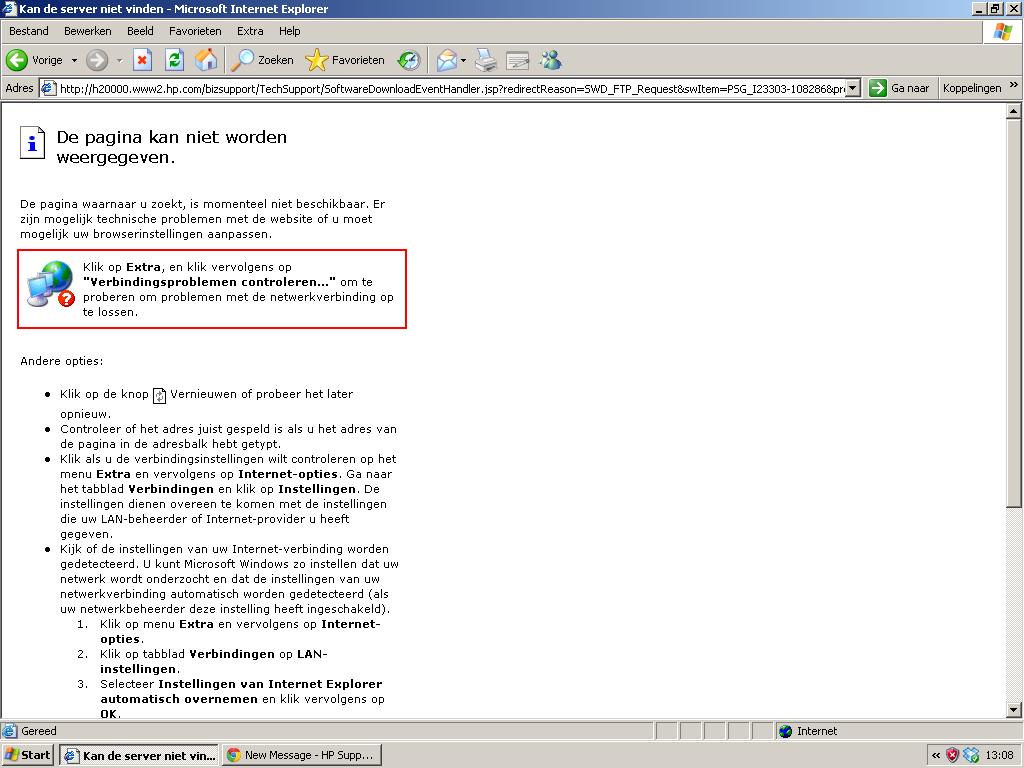This screenshot has height=768, width=1024.
Task: Go back with the Vorige button
Action: tap(34, 60)
